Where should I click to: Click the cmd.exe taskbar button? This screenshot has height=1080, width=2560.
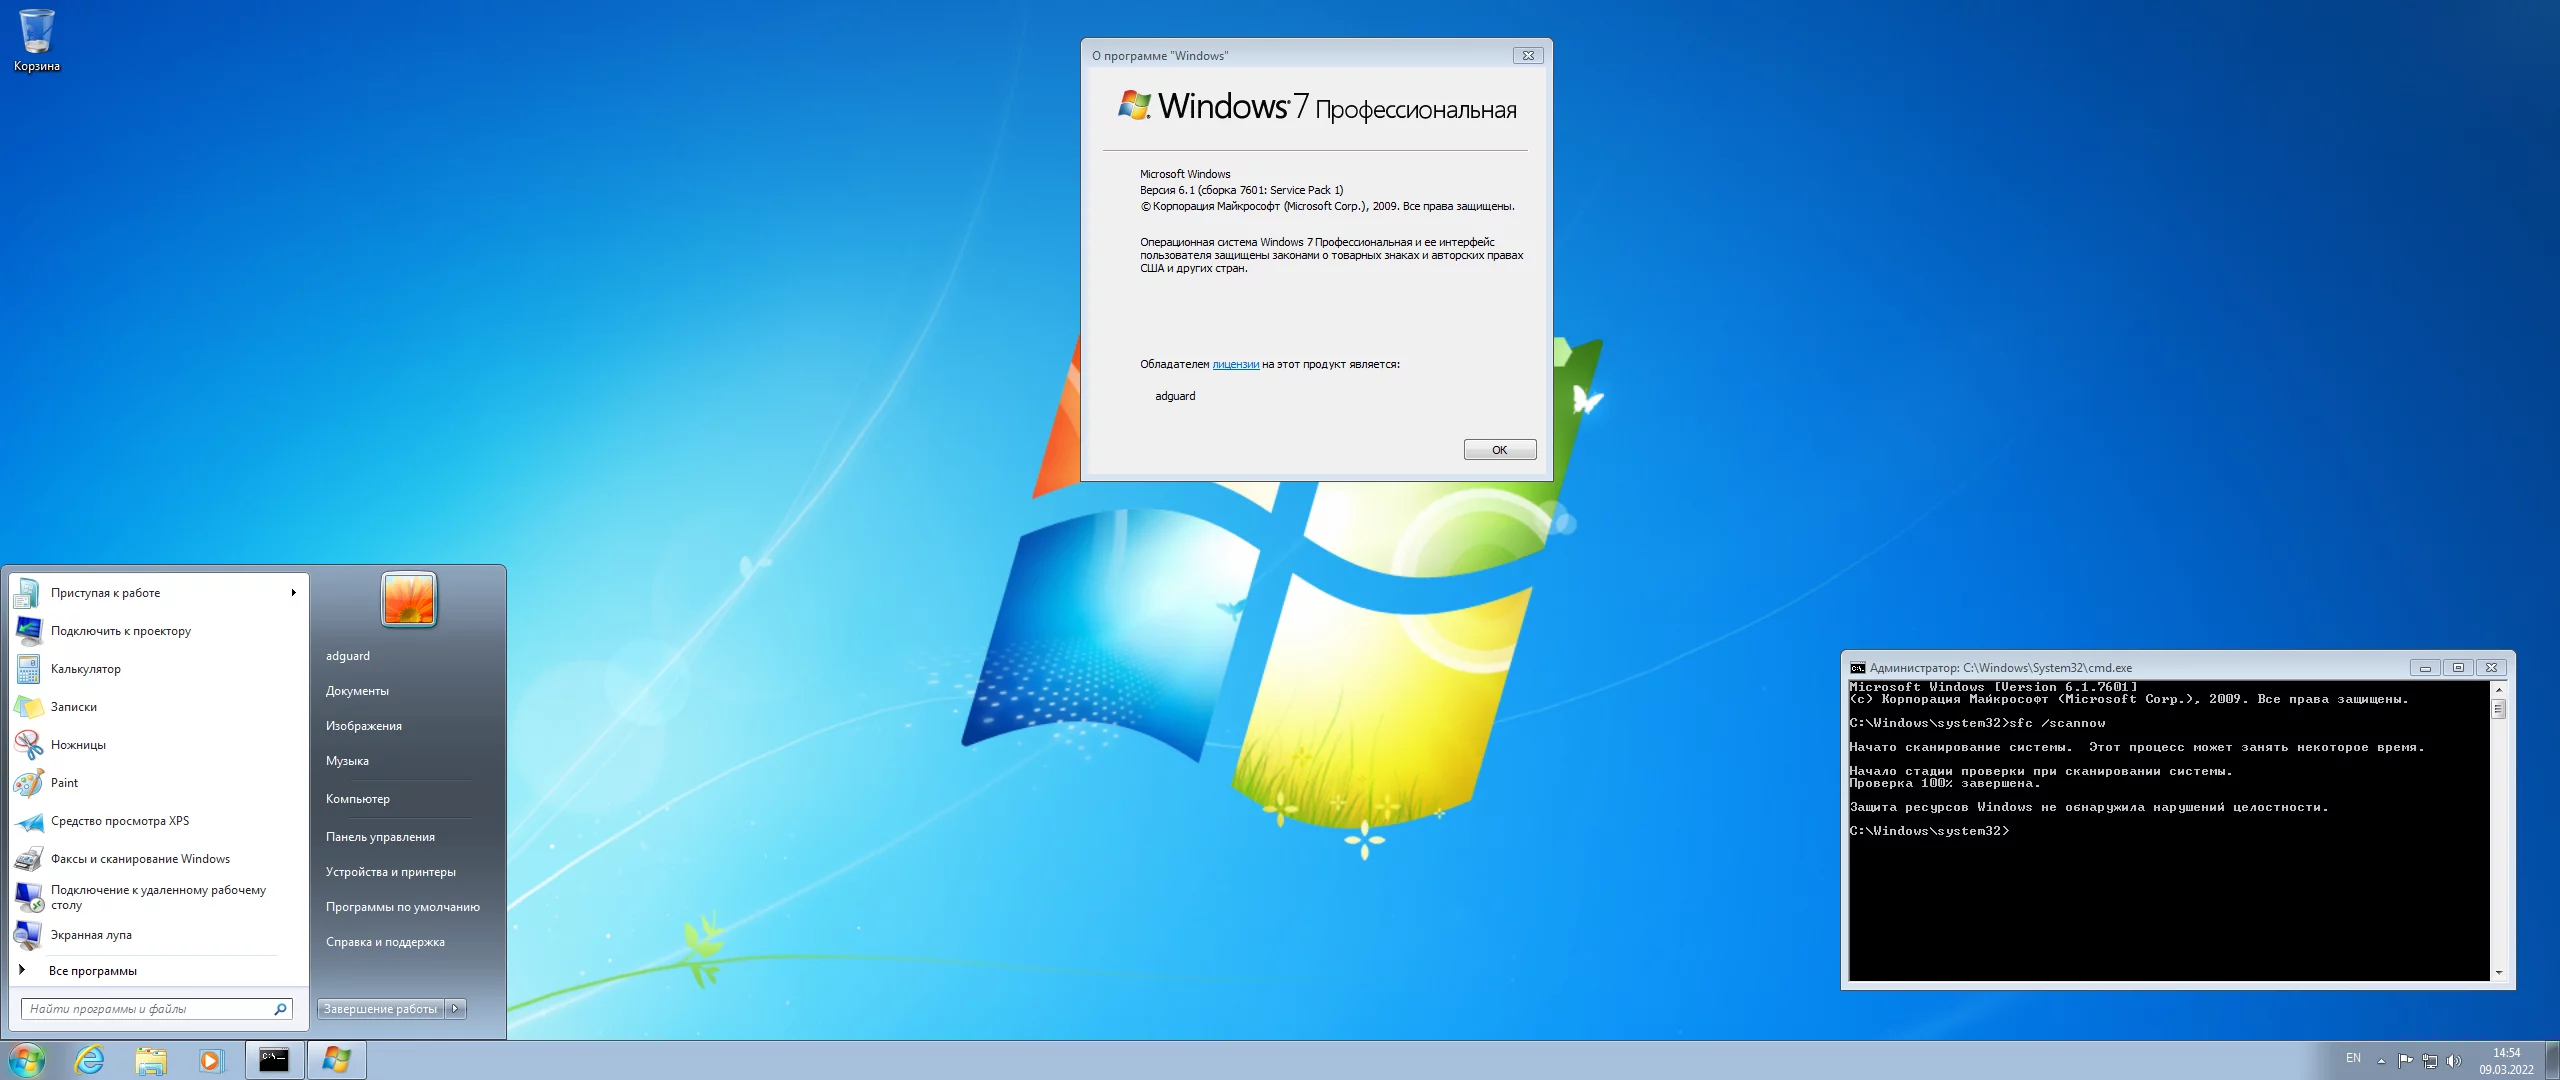(x=274, y=1060)
